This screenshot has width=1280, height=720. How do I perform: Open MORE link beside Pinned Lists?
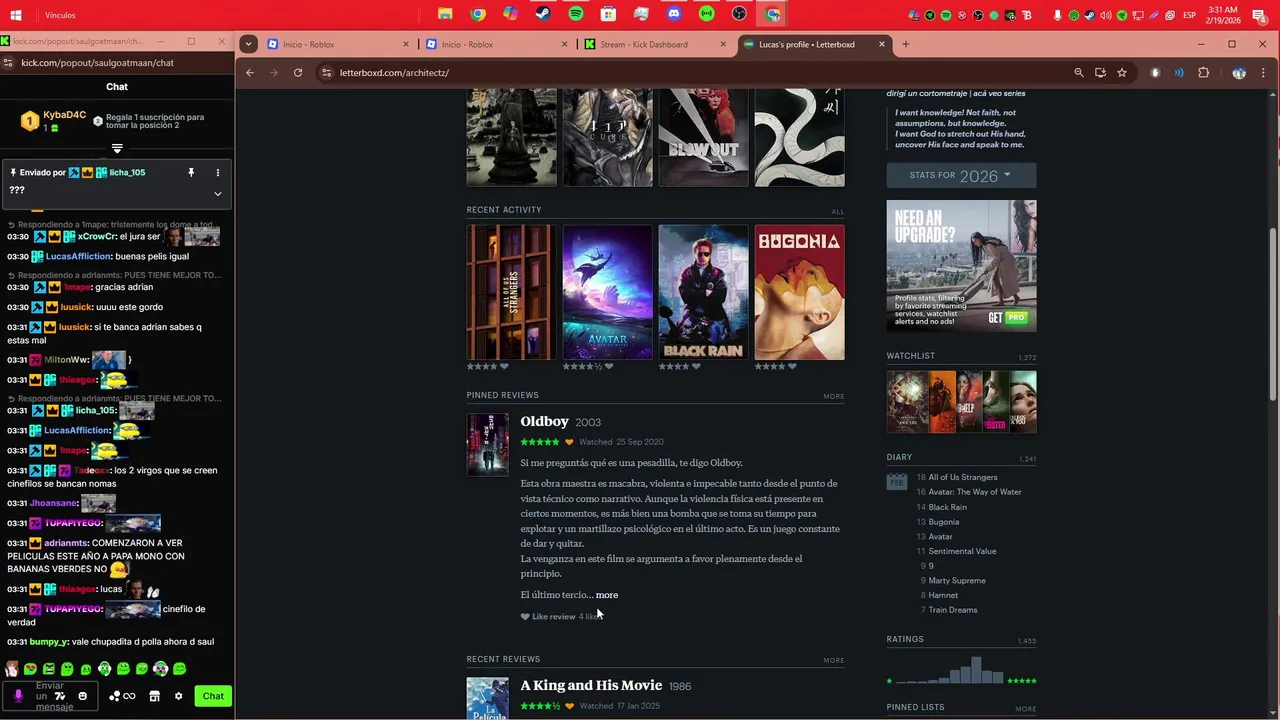pyautogui.click(x=1026, y=709)
